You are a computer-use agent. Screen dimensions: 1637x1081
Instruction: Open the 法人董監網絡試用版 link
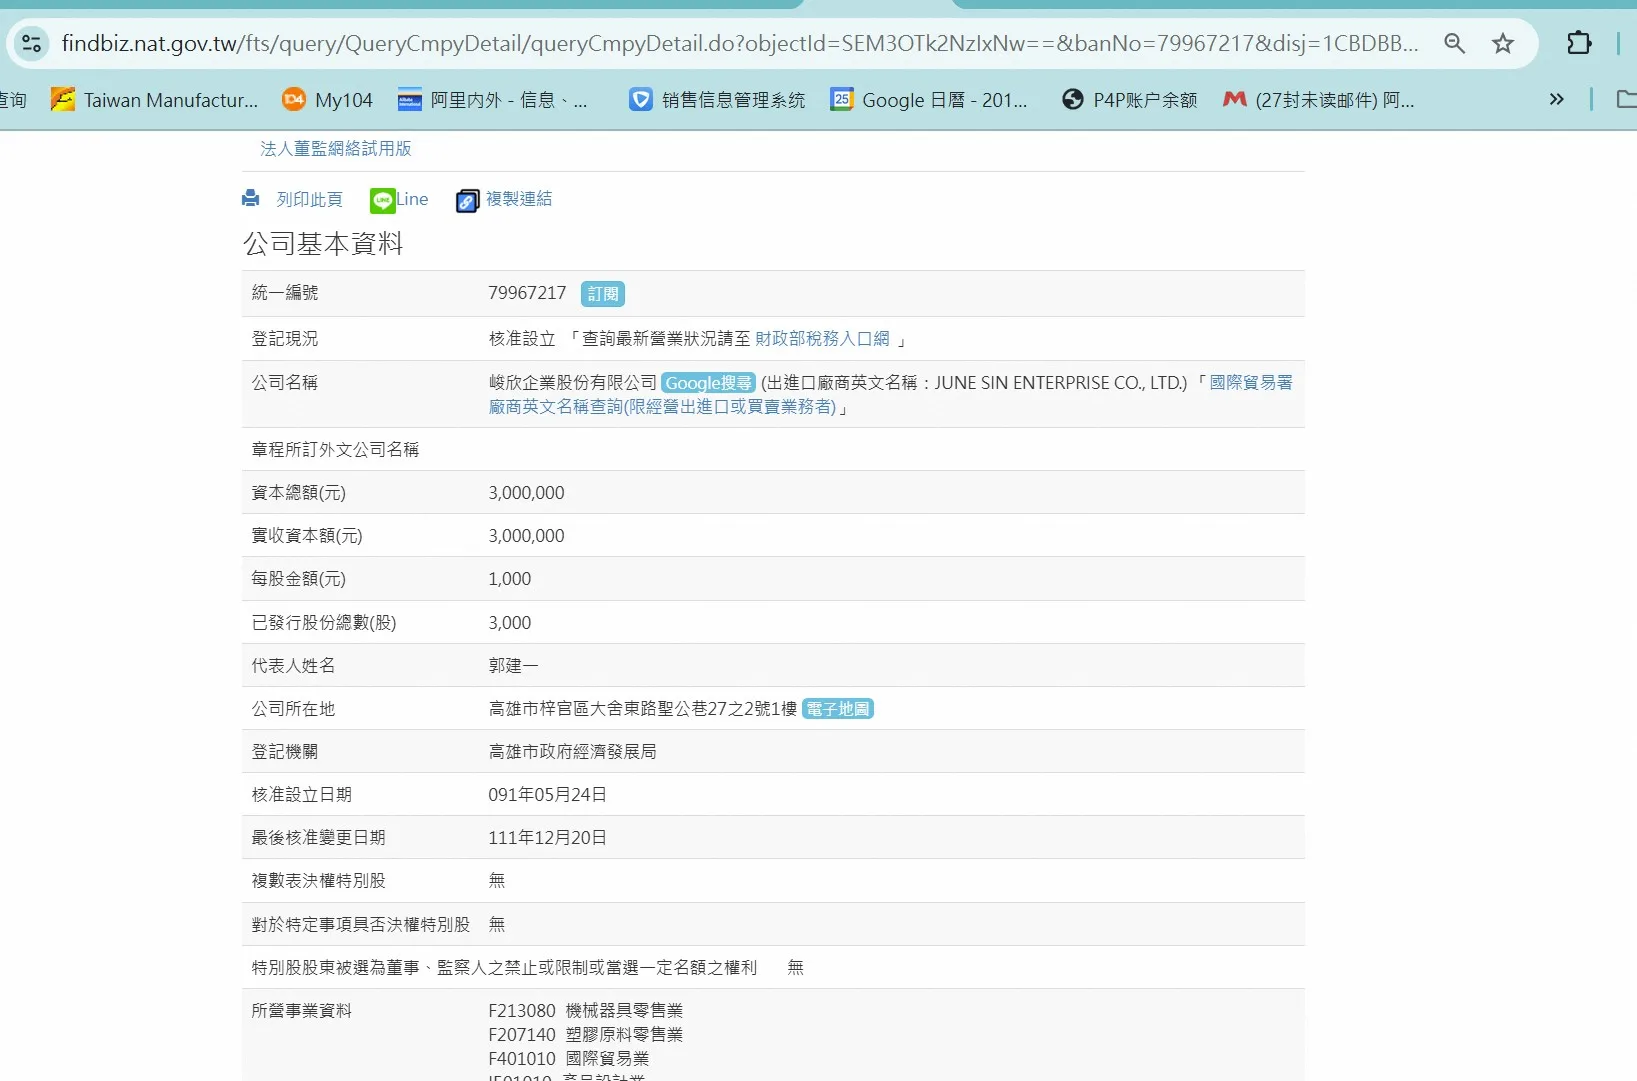point(336,149)
